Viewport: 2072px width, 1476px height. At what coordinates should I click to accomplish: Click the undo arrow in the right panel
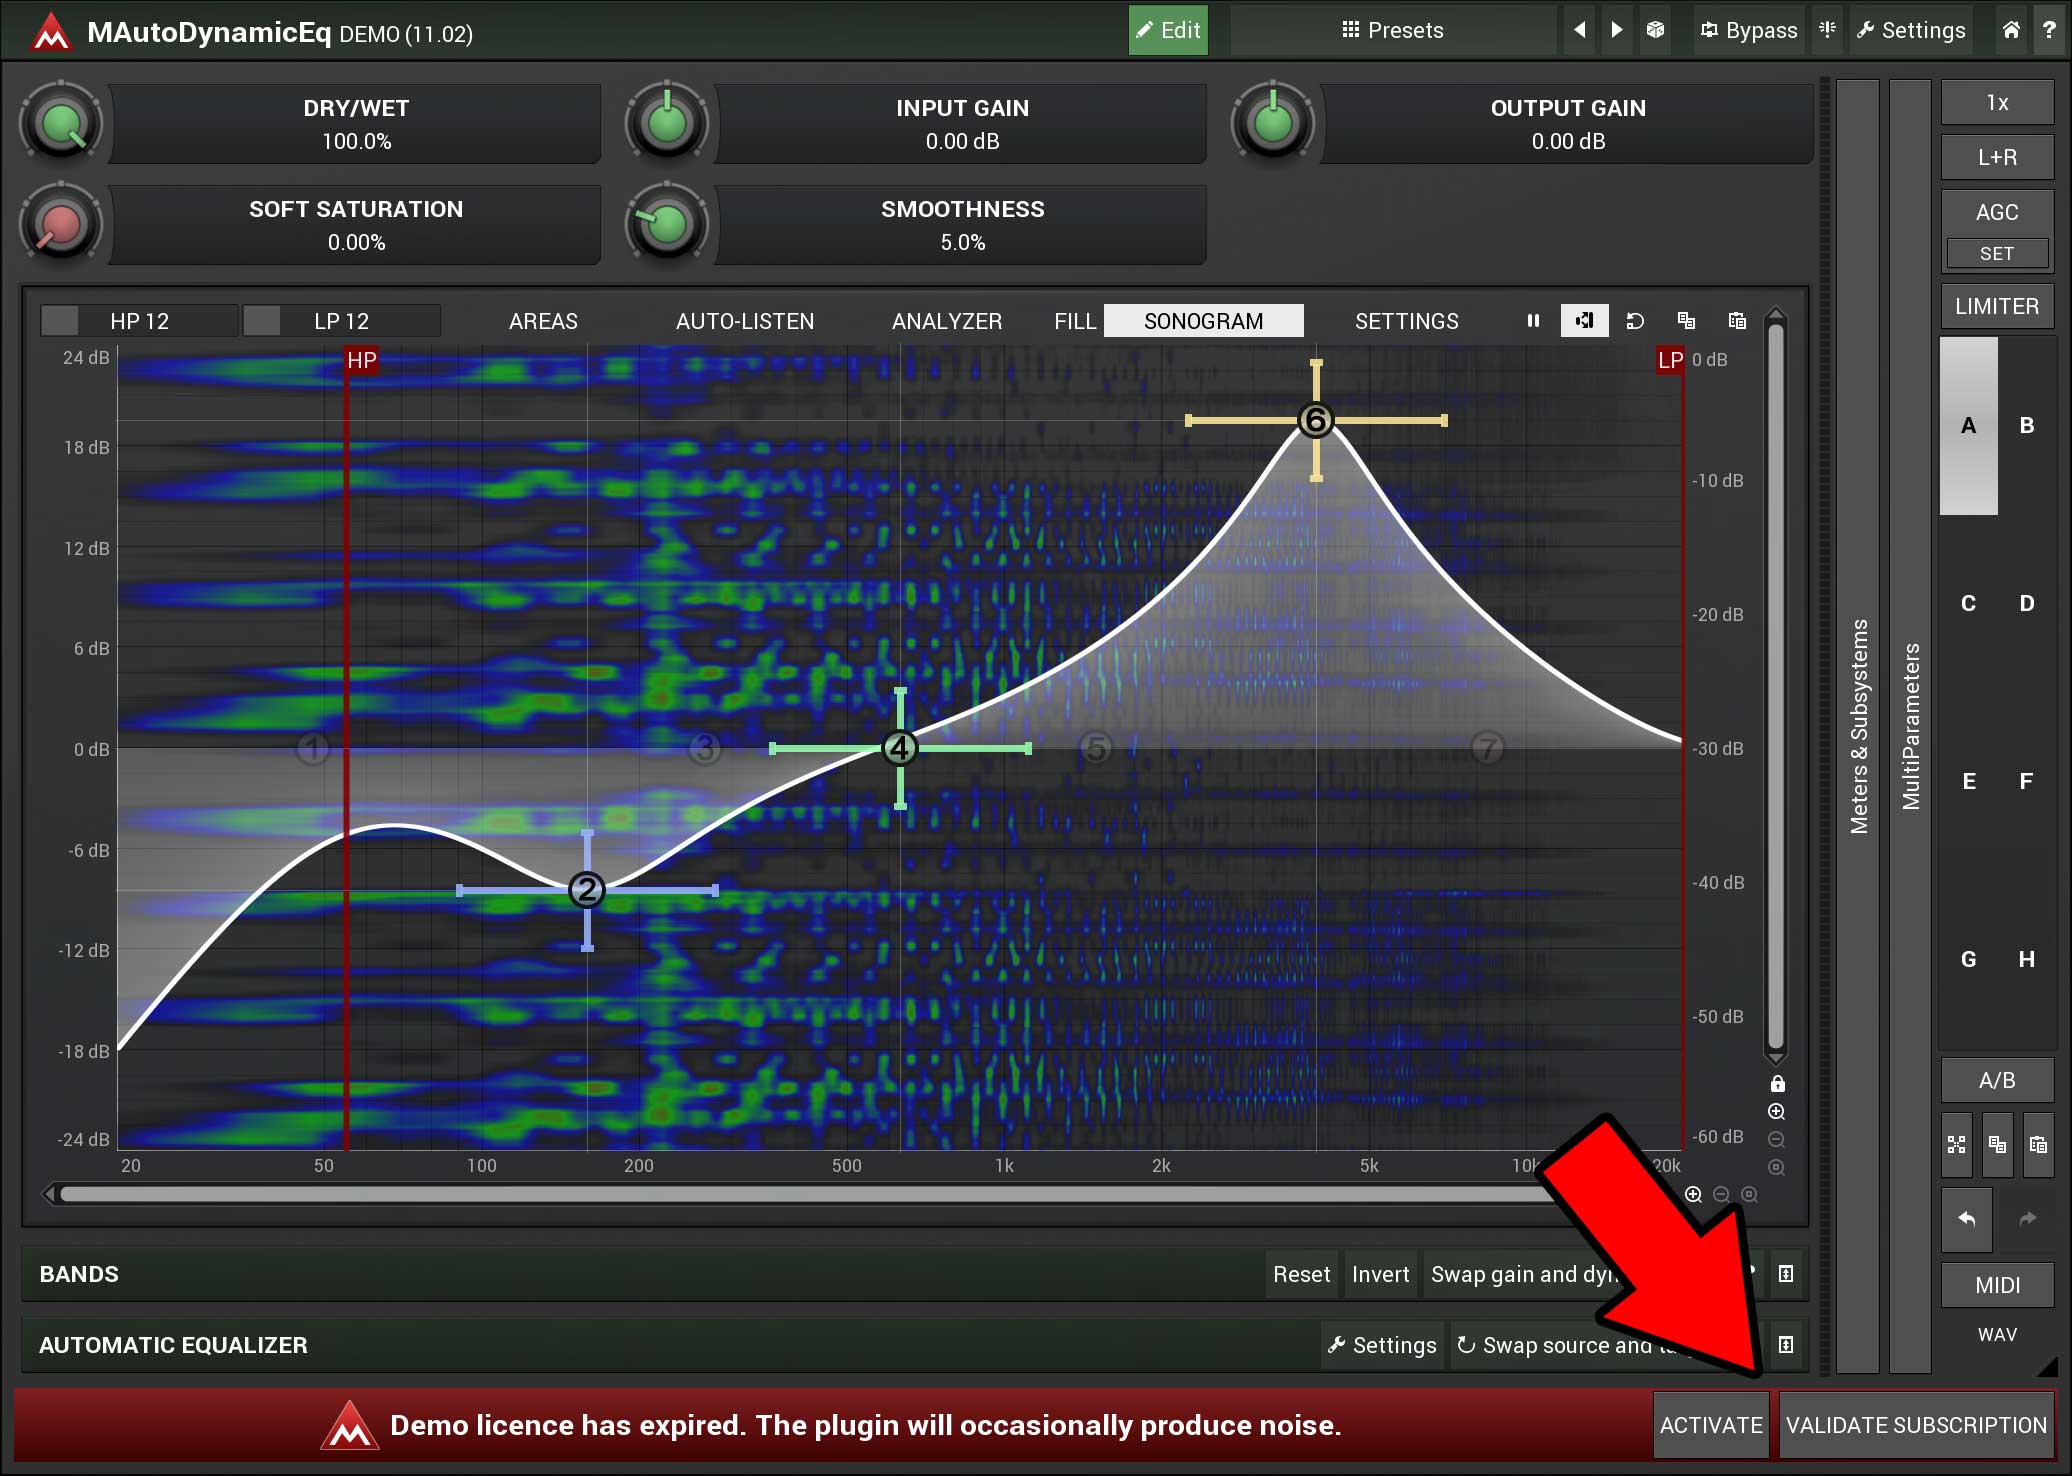[1966, 1219]
